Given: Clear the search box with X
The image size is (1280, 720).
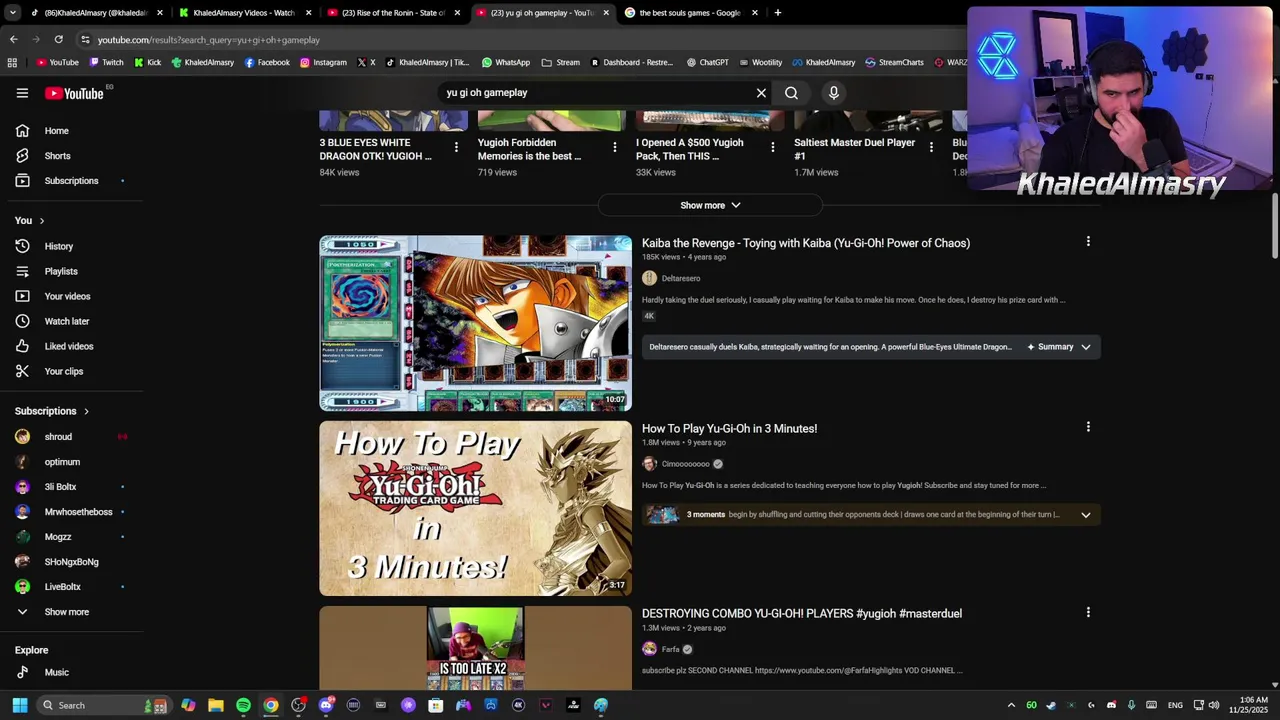Looking at the screenshot, I should pyautogui.click(x=761, y=93).
